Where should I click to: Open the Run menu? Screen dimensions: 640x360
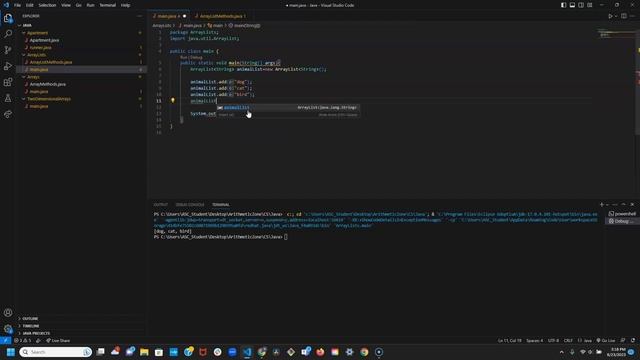(x=90, y=5)
